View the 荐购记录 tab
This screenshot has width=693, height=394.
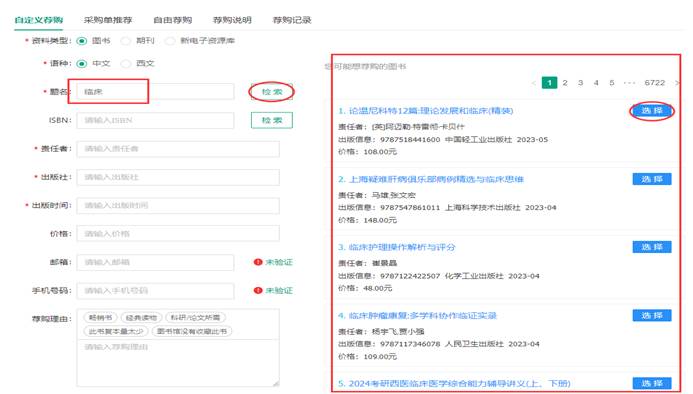click(292, 20)
